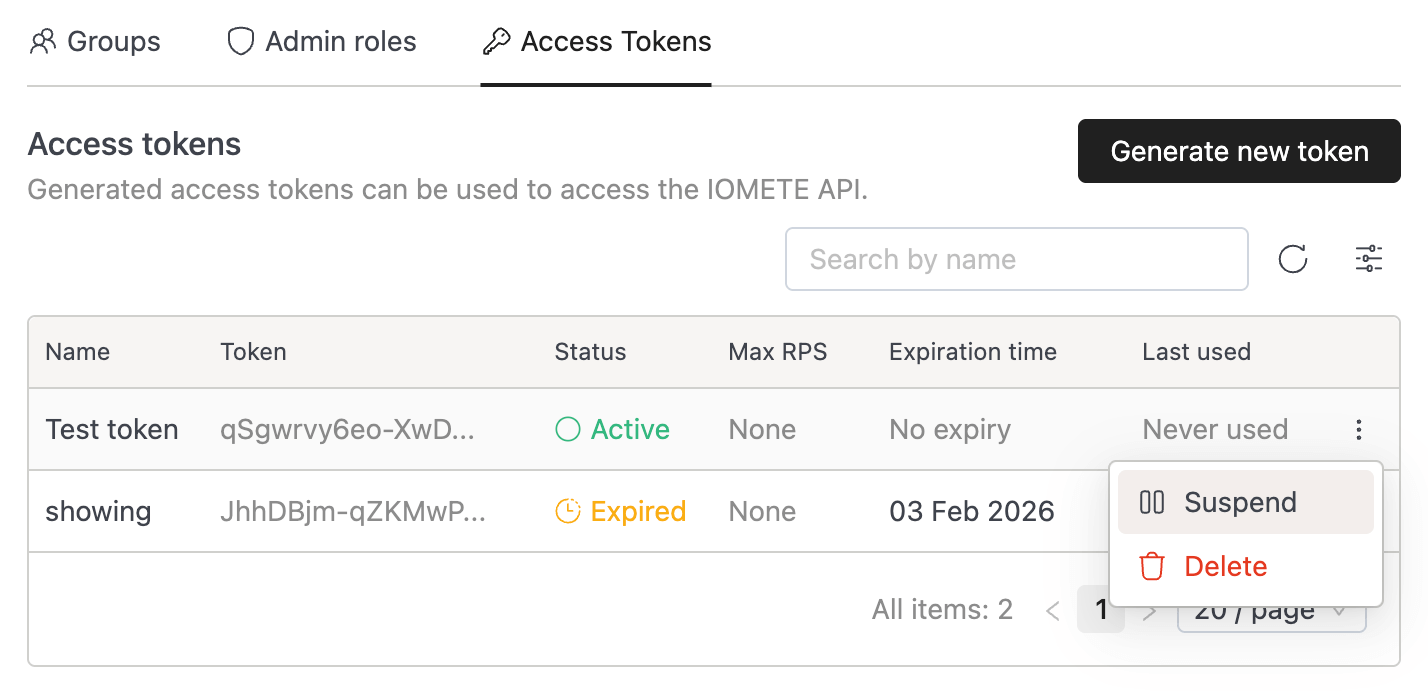
Task: Click the Expired status clock icon
Action: click(567, 512)
